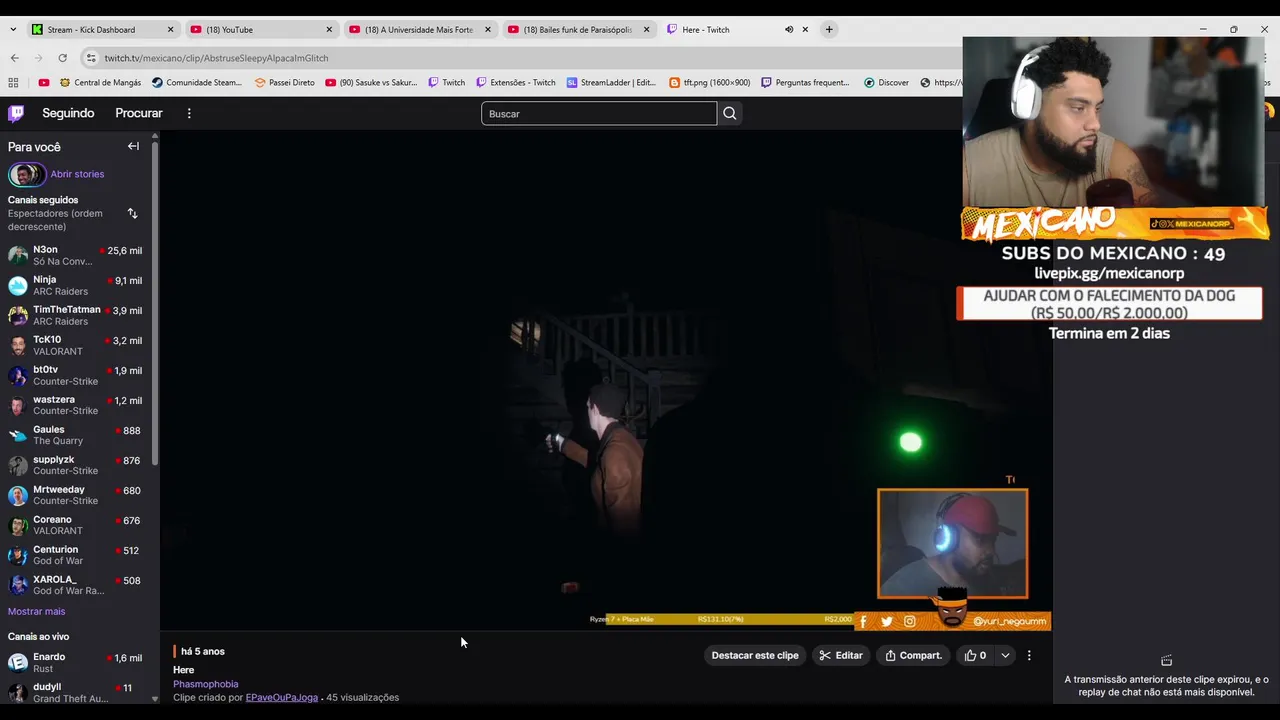Open the Chrome apps grid bookmark
1280x720 pixels.
point(13,83)
